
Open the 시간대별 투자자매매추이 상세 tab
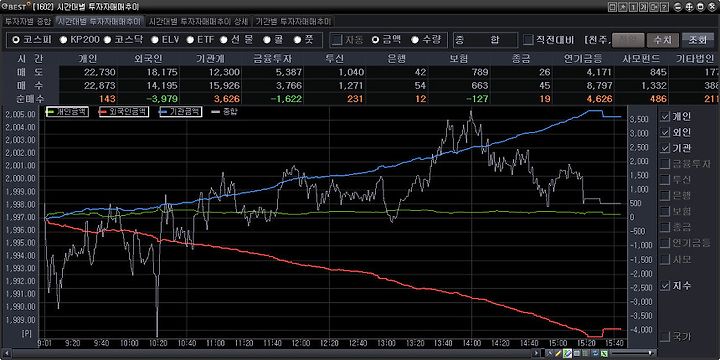(x=199, y=21)
